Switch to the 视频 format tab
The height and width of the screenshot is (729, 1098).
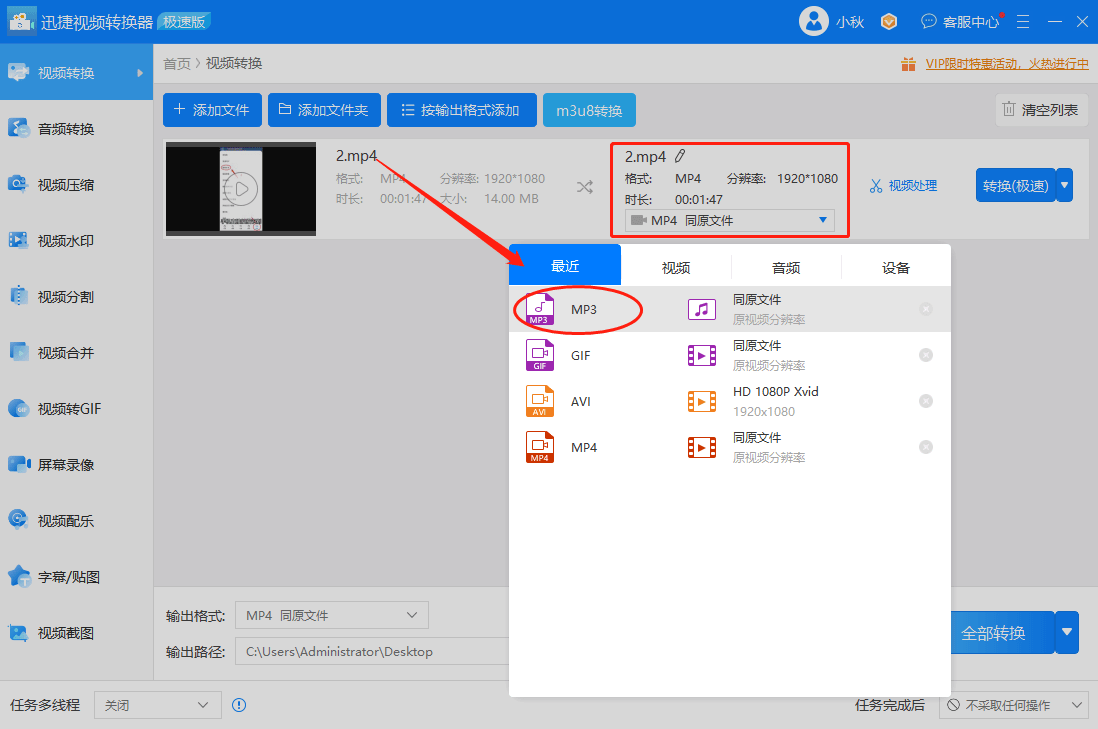(x=676, y=268)
